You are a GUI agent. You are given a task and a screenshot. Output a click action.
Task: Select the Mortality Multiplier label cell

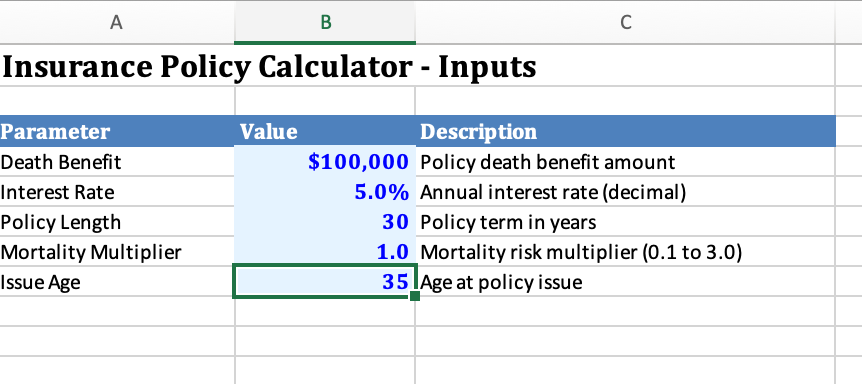point(117,252)
